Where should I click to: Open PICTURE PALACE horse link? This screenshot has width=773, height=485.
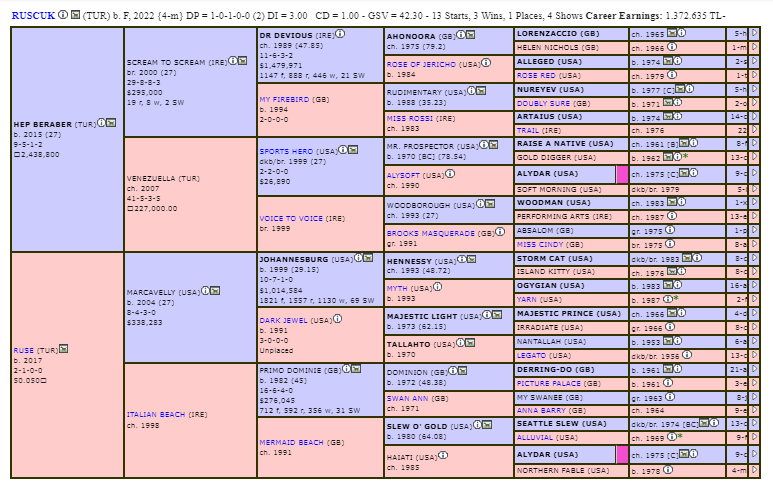[548, 383]
